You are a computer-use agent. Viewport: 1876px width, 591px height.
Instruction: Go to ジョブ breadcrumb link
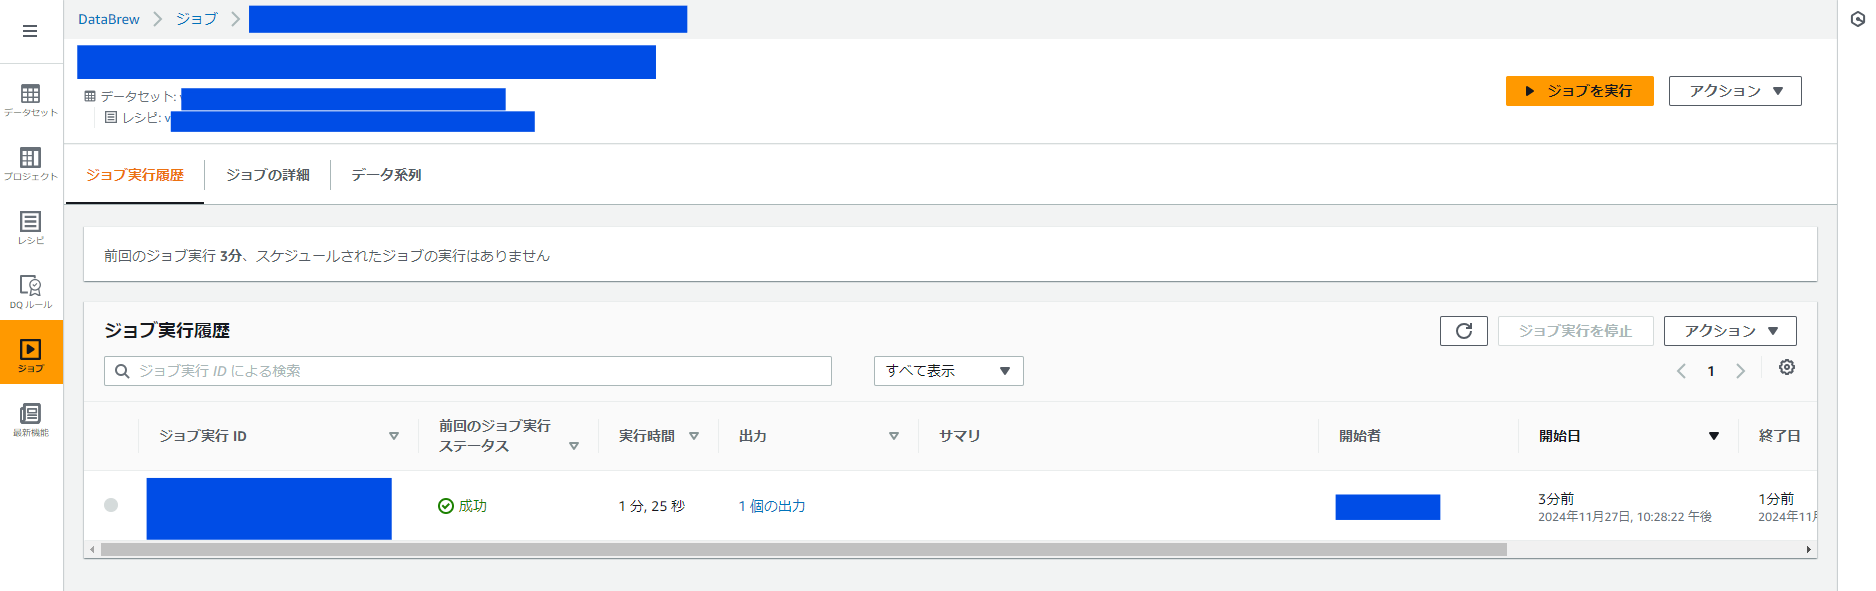tap(196, 19)
